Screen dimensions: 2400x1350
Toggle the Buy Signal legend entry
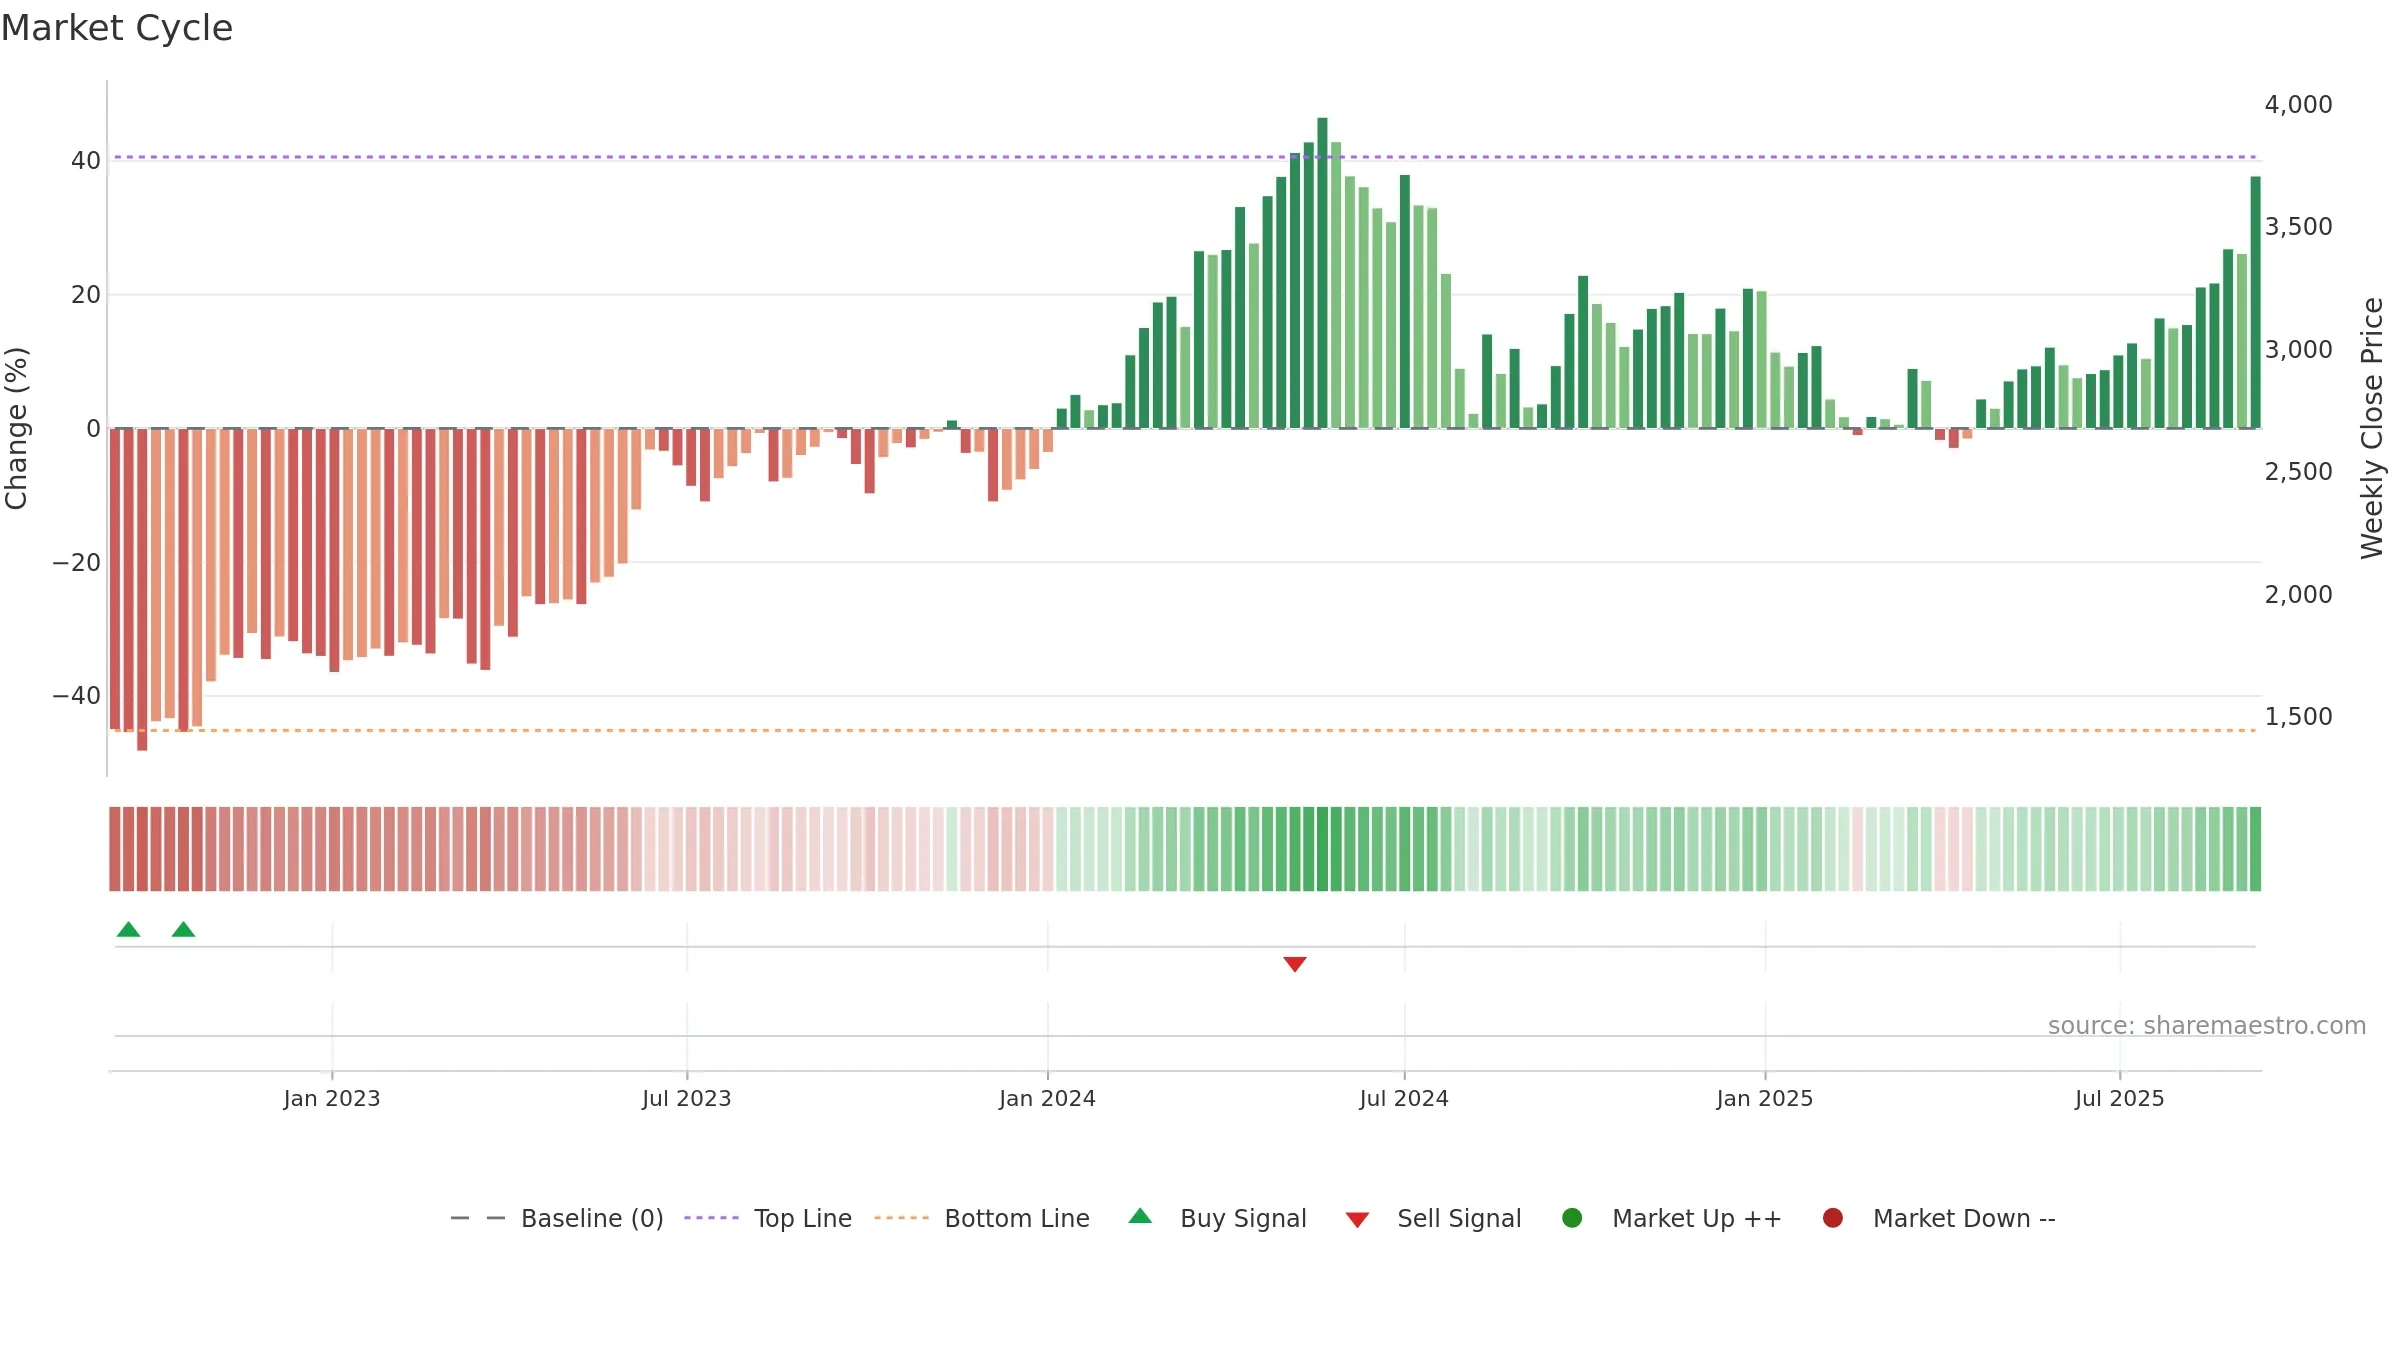point(1217,1218)
